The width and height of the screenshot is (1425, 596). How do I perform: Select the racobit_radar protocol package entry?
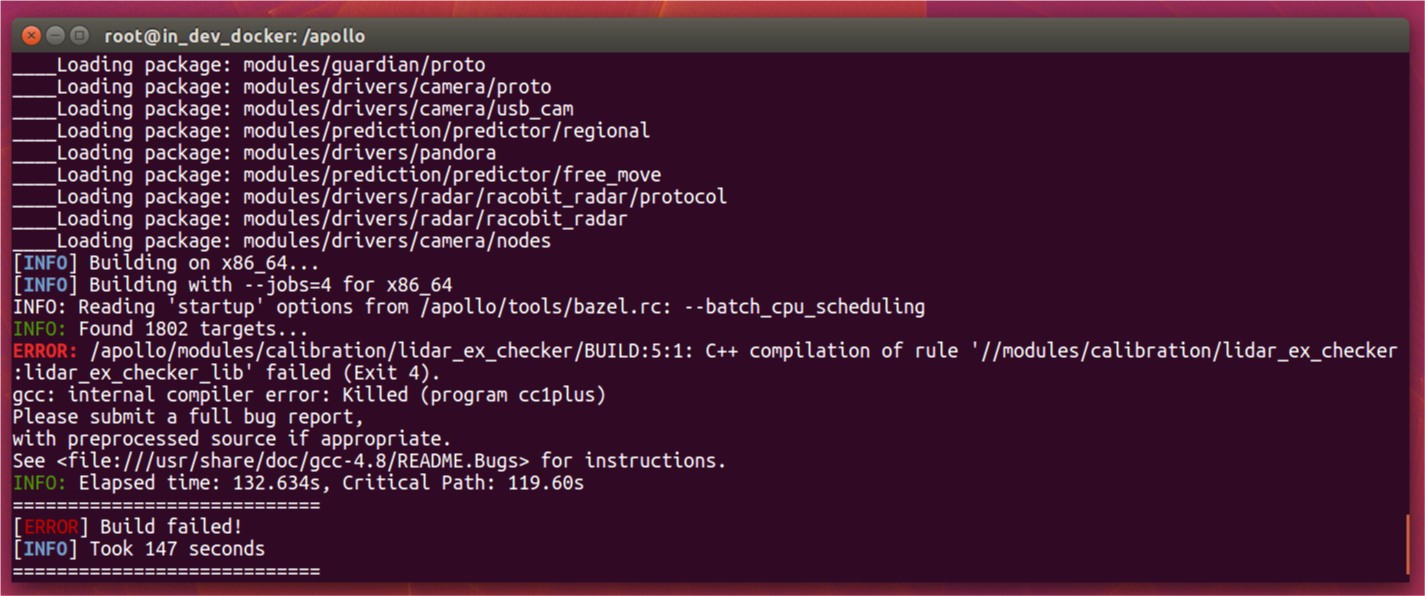pos(368,196)
